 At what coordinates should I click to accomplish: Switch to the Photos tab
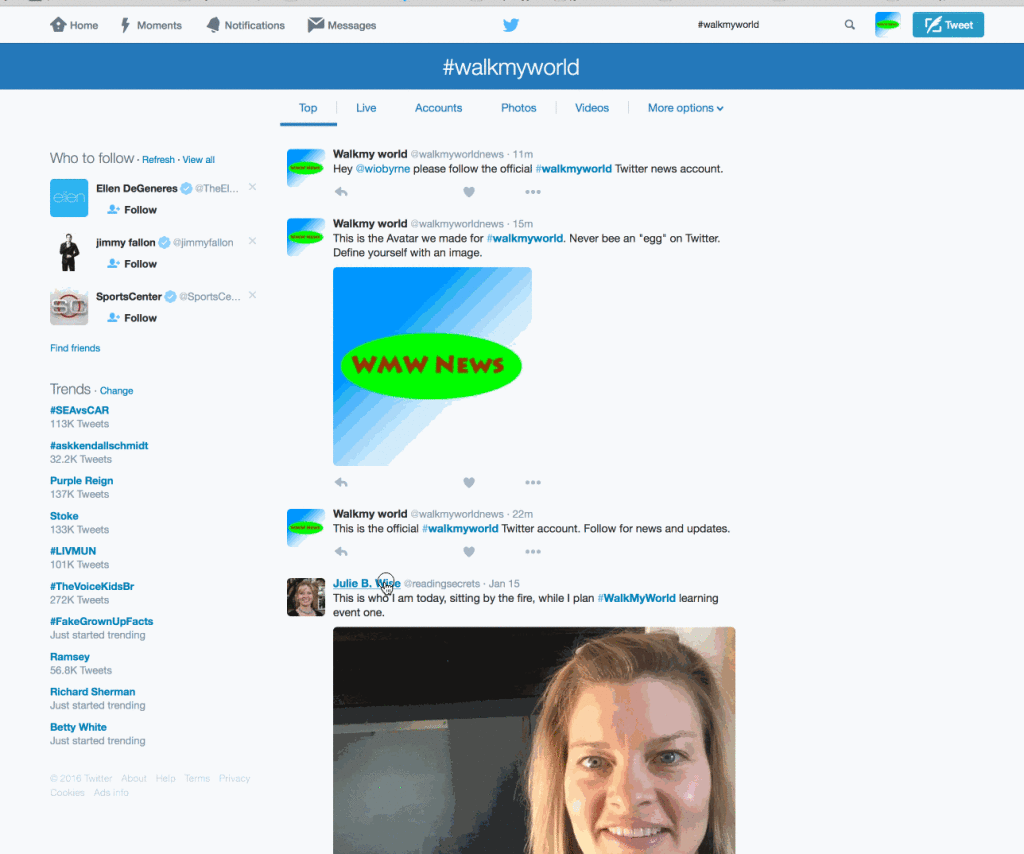(519, 108)
